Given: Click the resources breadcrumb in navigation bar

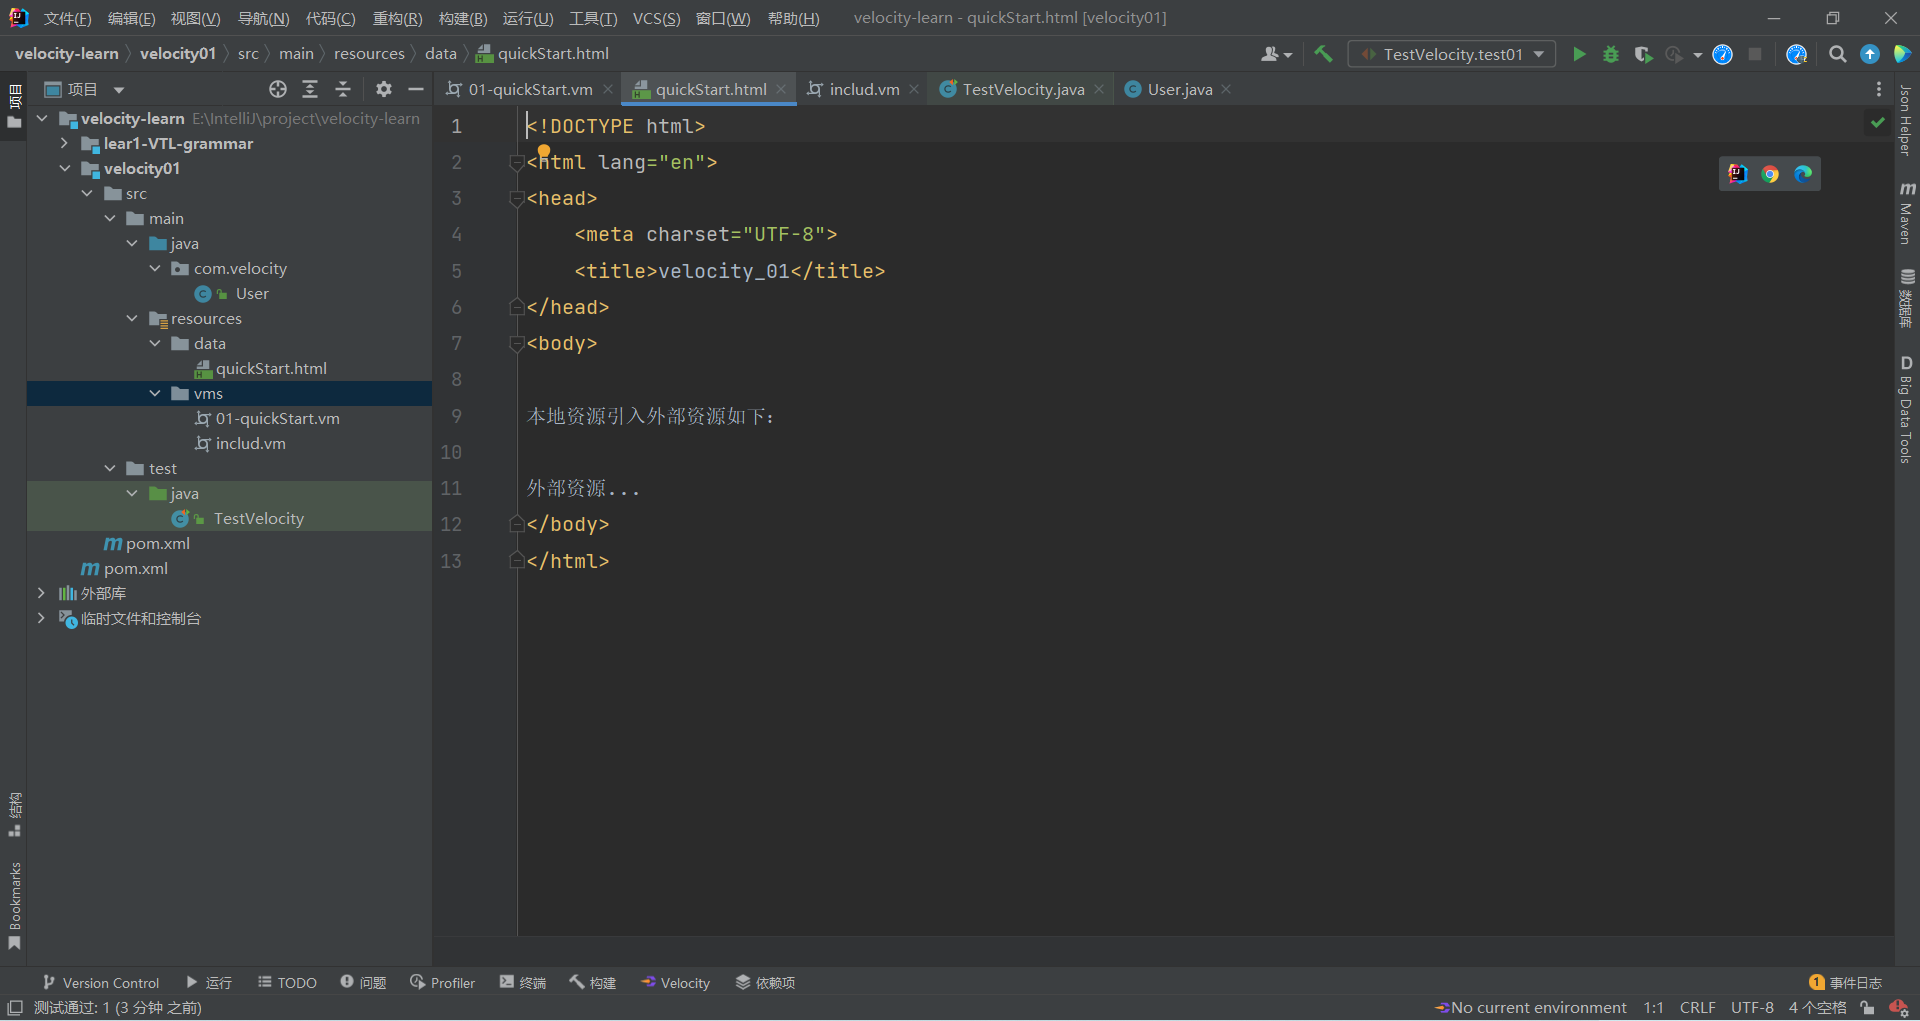Looking at the screenshot, I should (x=369, y=54).
